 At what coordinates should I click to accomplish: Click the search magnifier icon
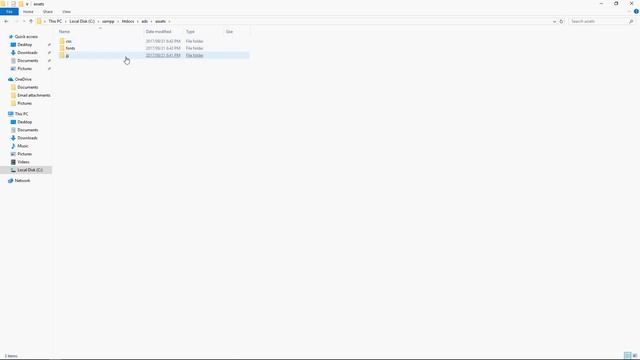tap(631, 21)
